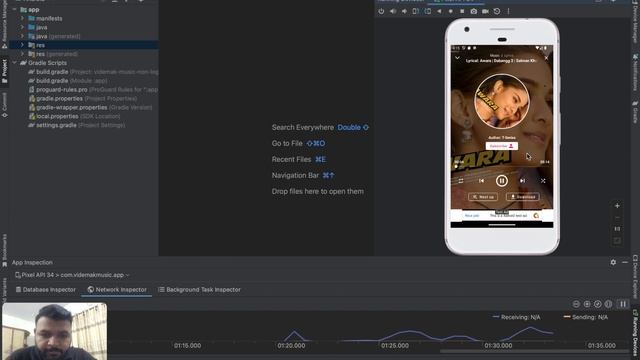Click the circular album art thumbnail
The image size is (640, 360).
502,101
